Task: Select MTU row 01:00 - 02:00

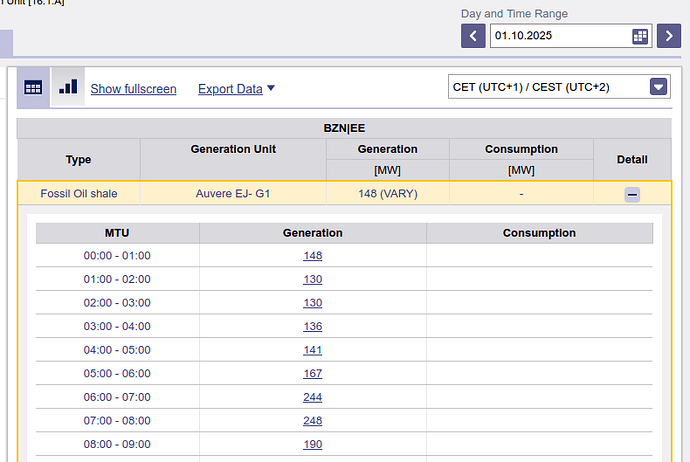Action: tap(344, 279)
